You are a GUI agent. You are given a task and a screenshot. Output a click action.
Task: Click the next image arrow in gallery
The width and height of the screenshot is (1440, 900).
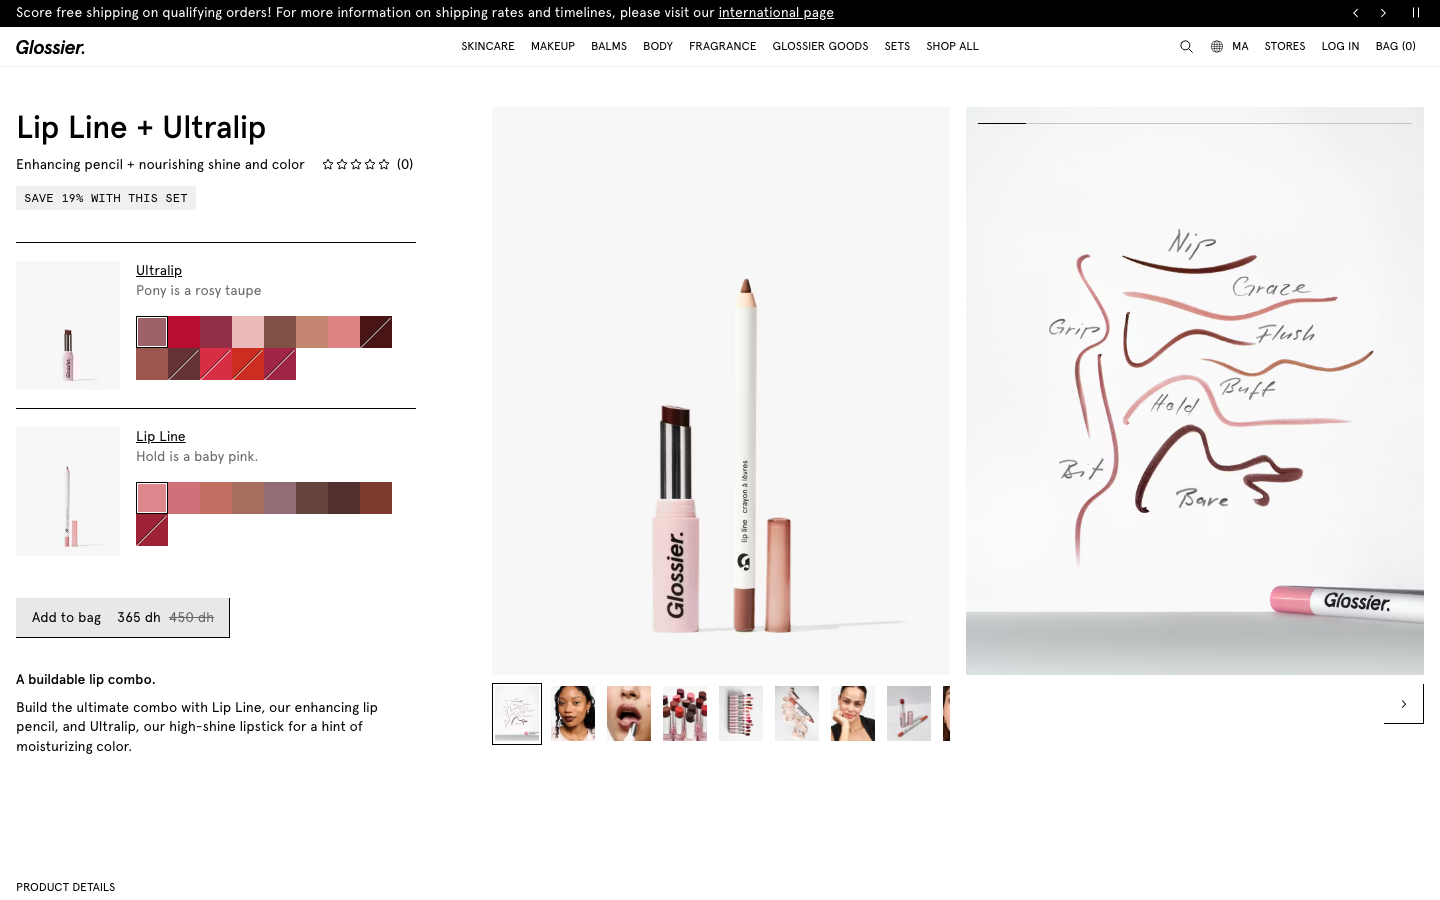pos(1404,704)
